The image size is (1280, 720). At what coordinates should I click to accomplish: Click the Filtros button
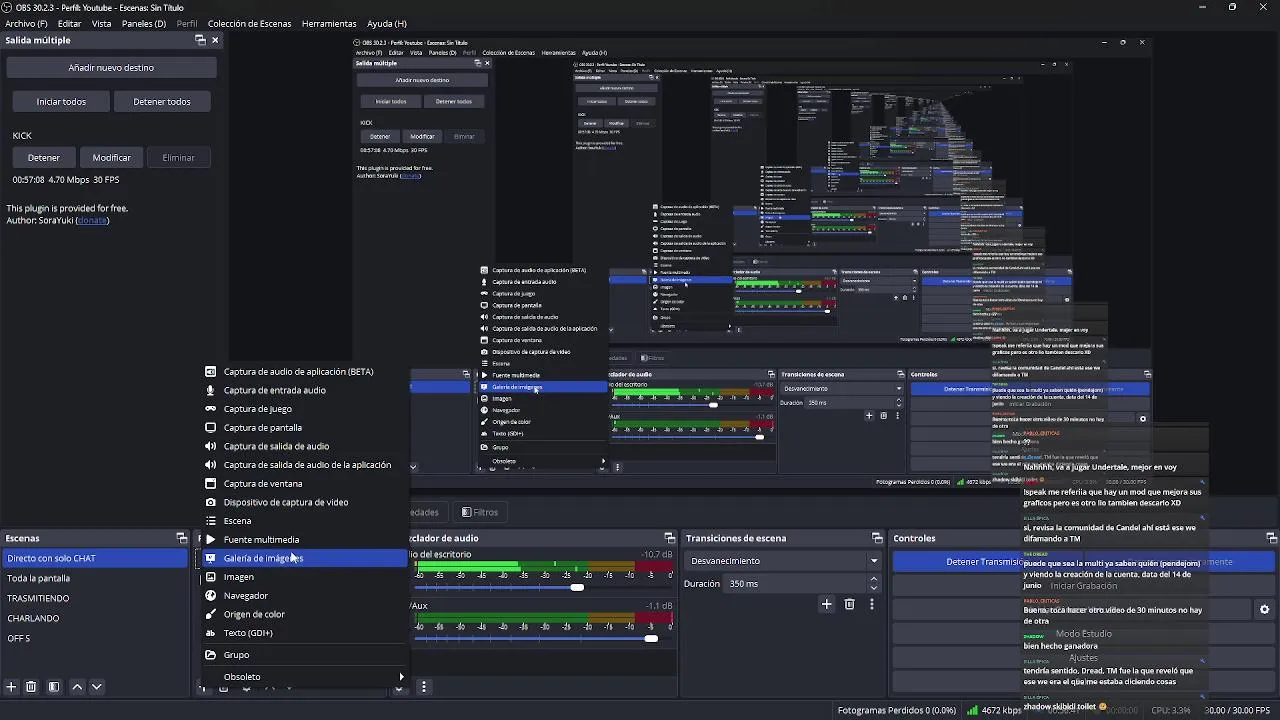coord(480,512)
